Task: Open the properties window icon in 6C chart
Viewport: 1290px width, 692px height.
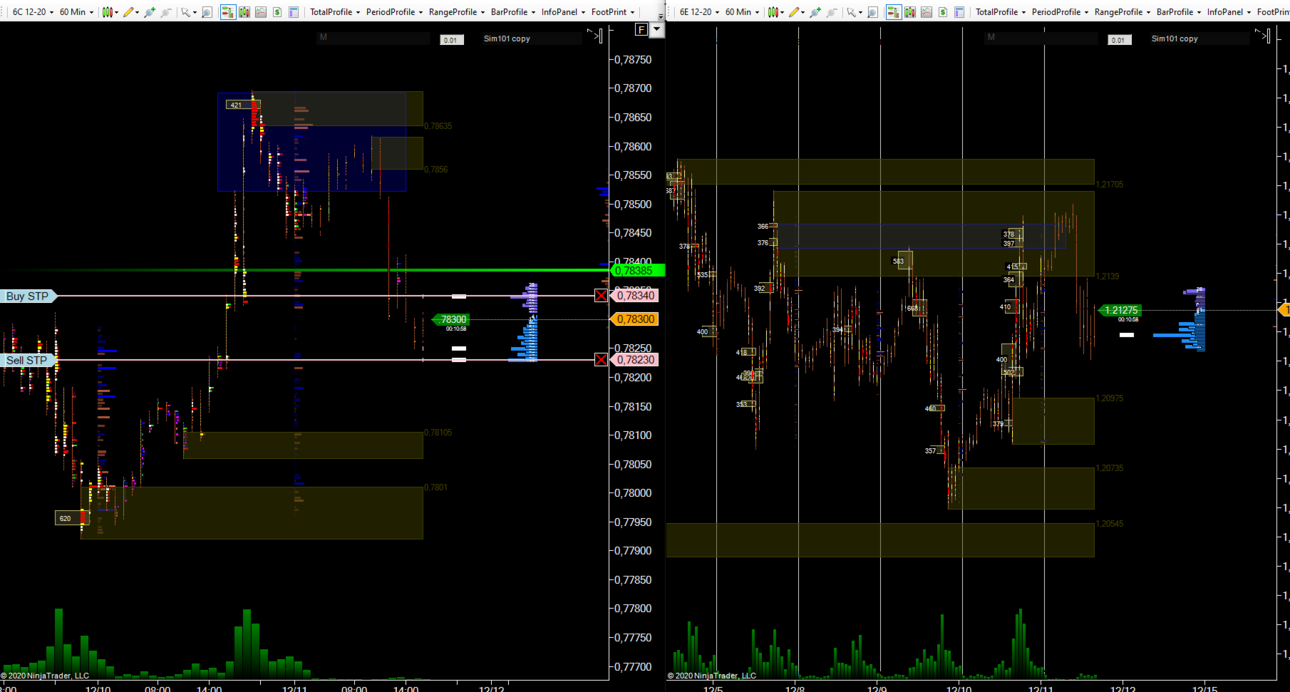Action: point(293,12)
